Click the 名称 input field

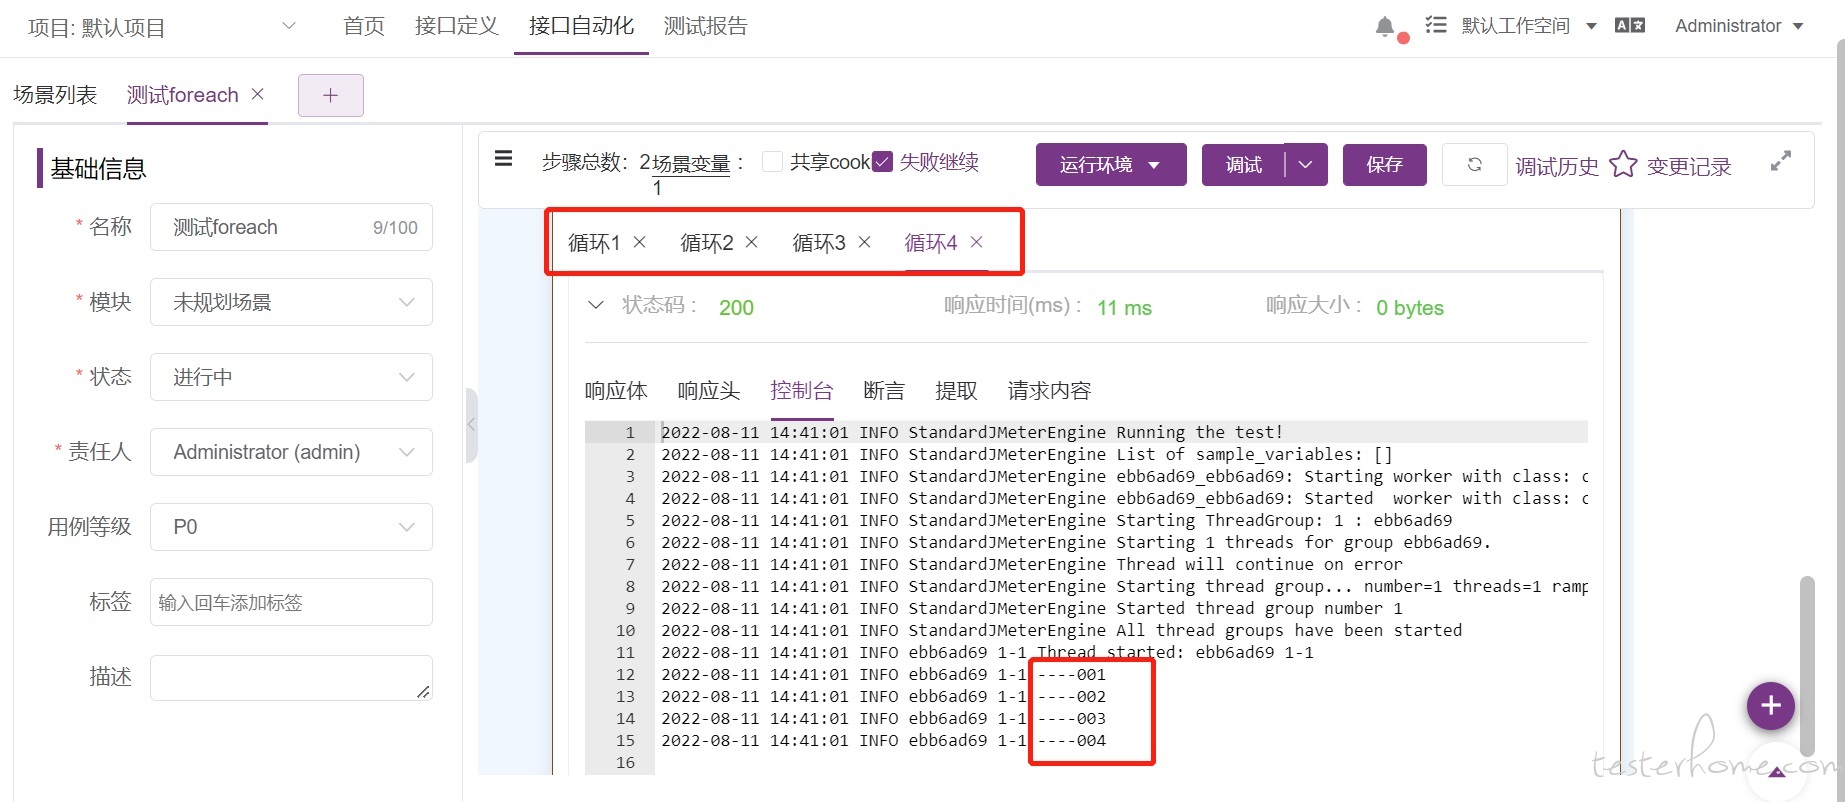click(291, 227)
